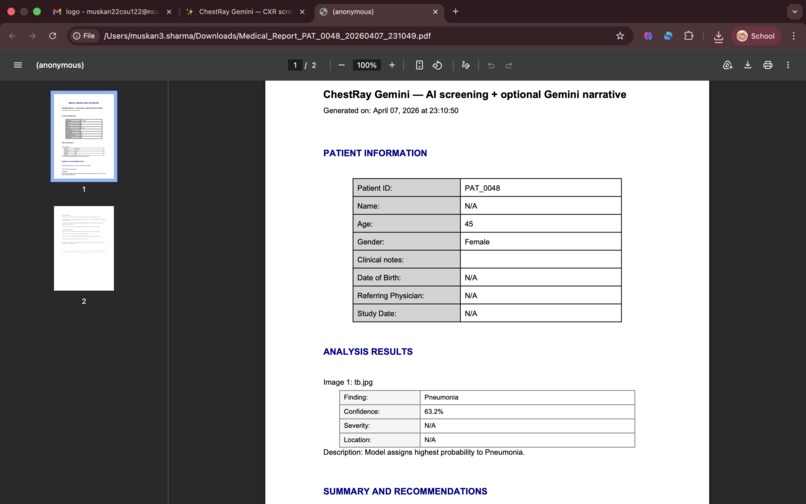
Task: Click the page number input field
Action: pyautogui.click(x=295, y=65)
